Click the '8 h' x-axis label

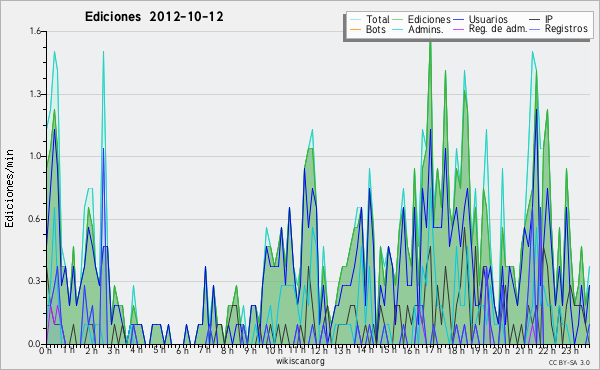point(227,350)
